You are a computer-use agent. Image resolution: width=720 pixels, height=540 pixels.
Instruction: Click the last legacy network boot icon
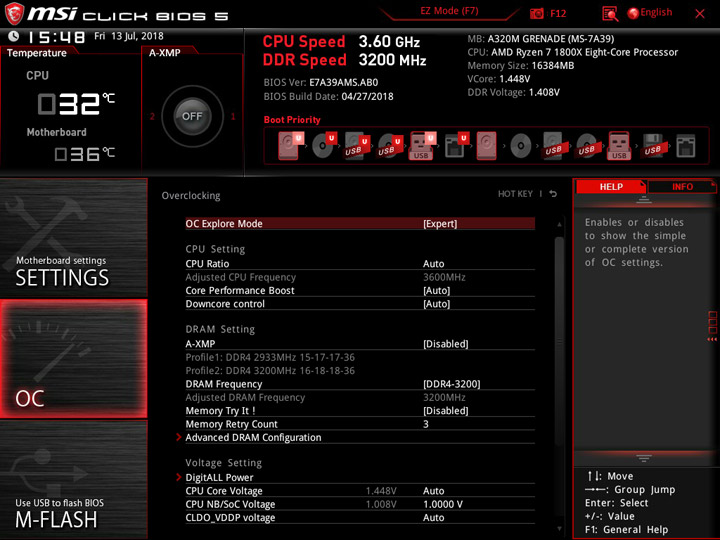686,146
